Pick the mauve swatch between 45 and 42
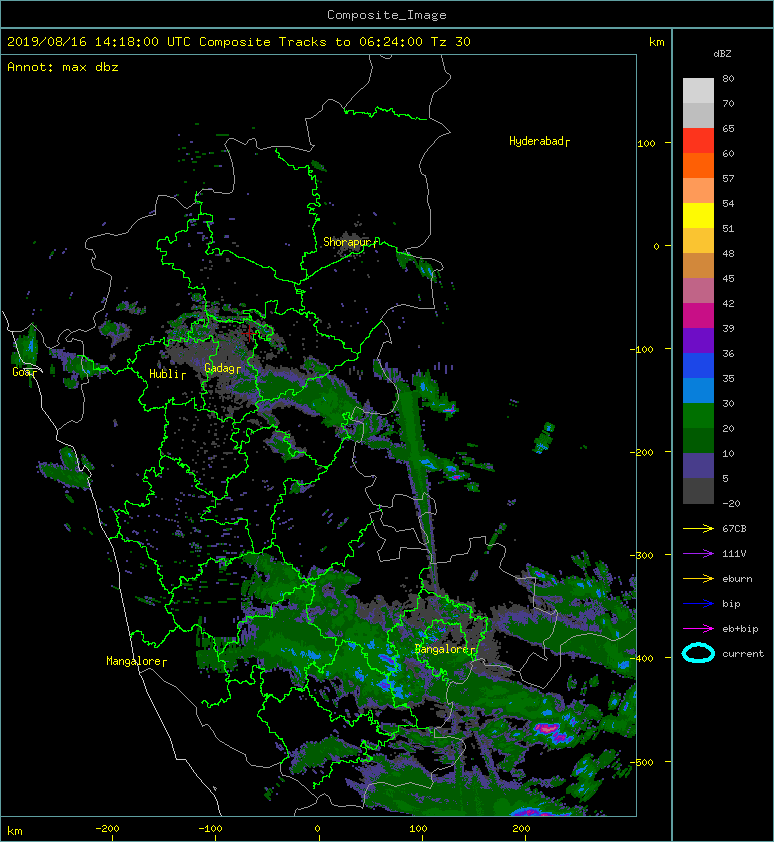This screenshot has height=842, width=774. tap(698, 291)
